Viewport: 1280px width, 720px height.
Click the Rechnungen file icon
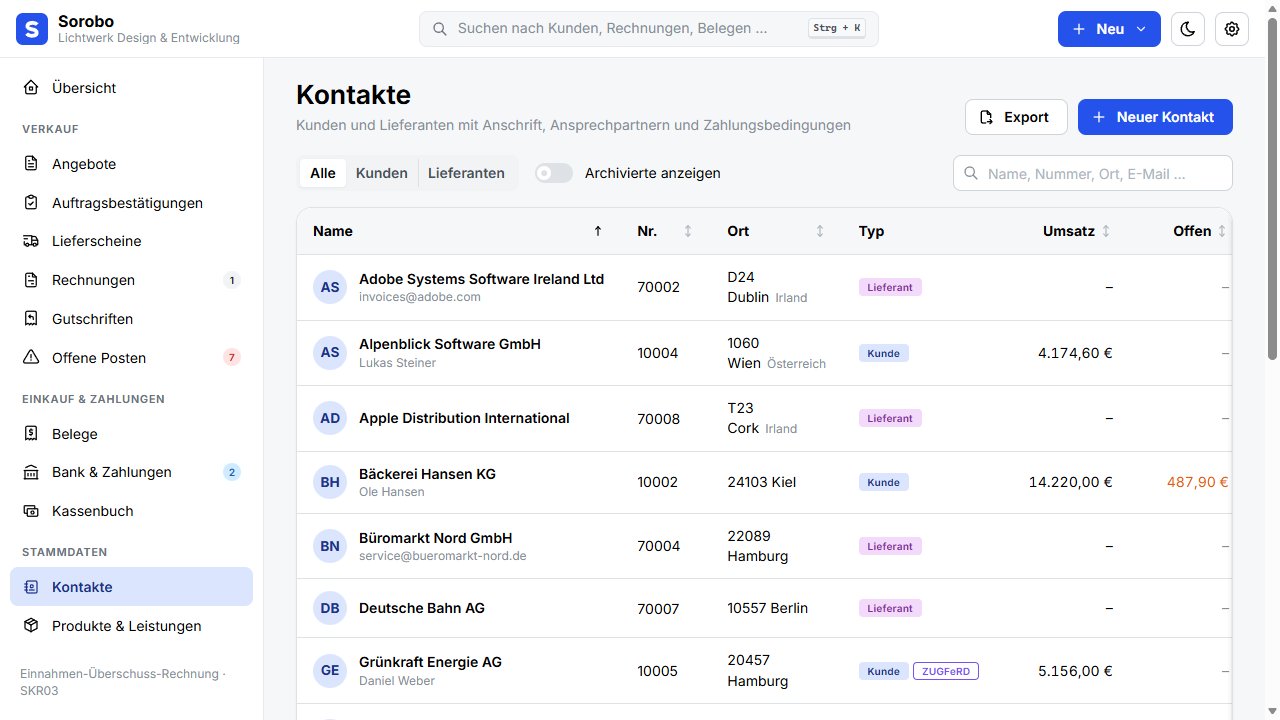click(x=31, y=280)
